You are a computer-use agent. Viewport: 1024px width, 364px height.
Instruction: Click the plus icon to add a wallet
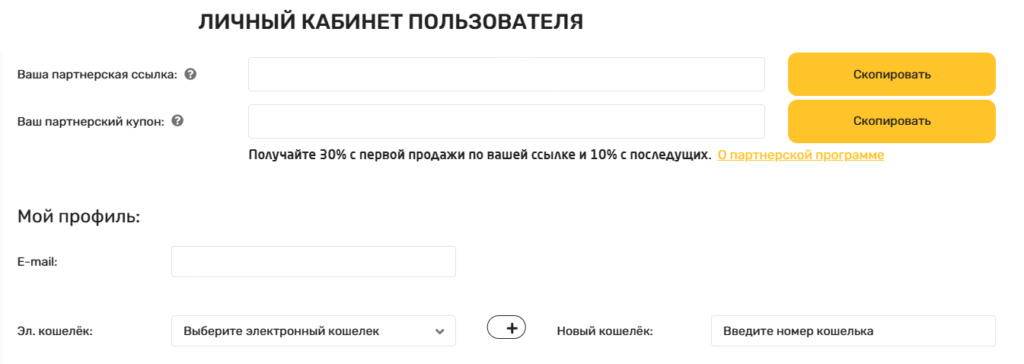point(507,328)
